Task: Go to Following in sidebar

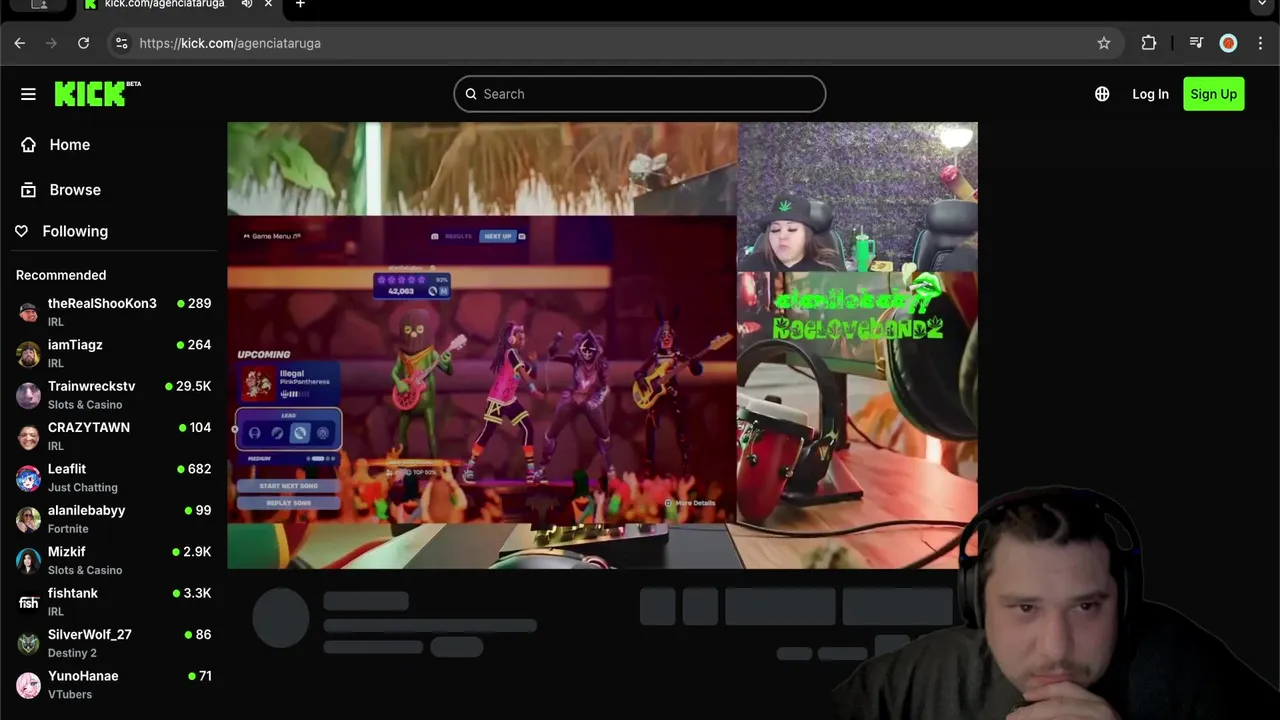Action: point(75,231)
